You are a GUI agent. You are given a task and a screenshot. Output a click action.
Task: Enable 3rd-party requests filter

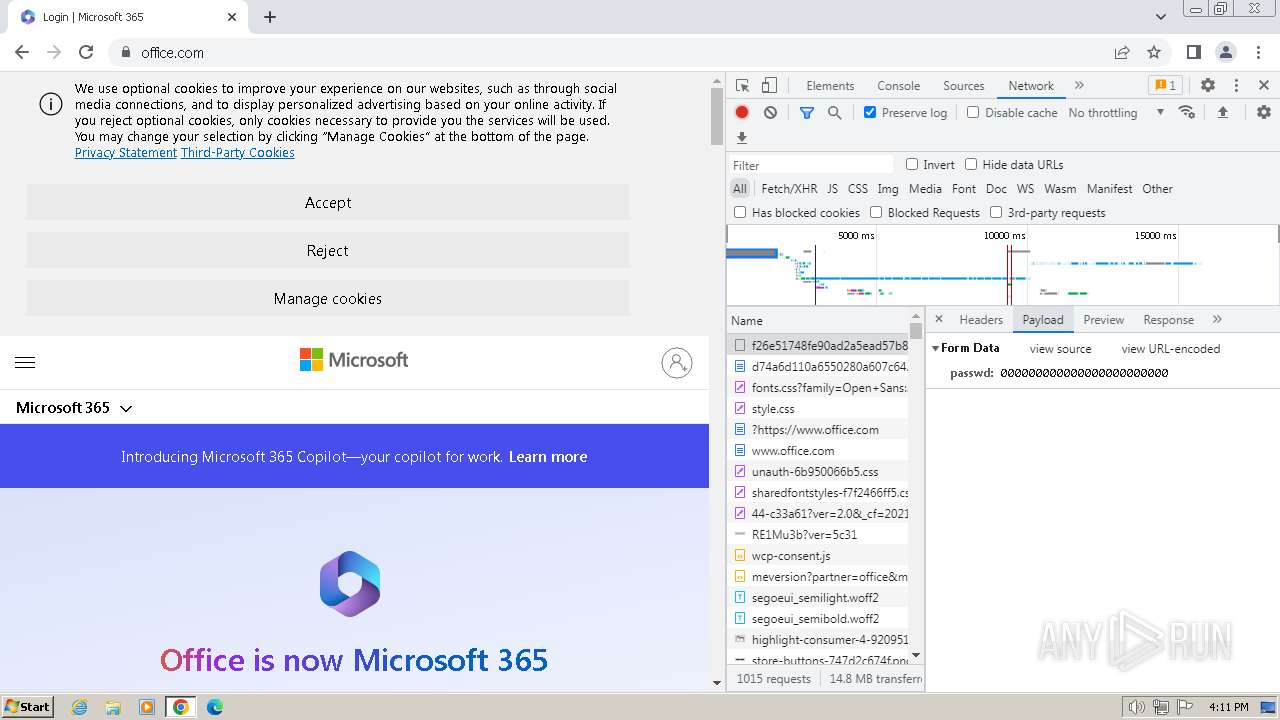[996, 212]
